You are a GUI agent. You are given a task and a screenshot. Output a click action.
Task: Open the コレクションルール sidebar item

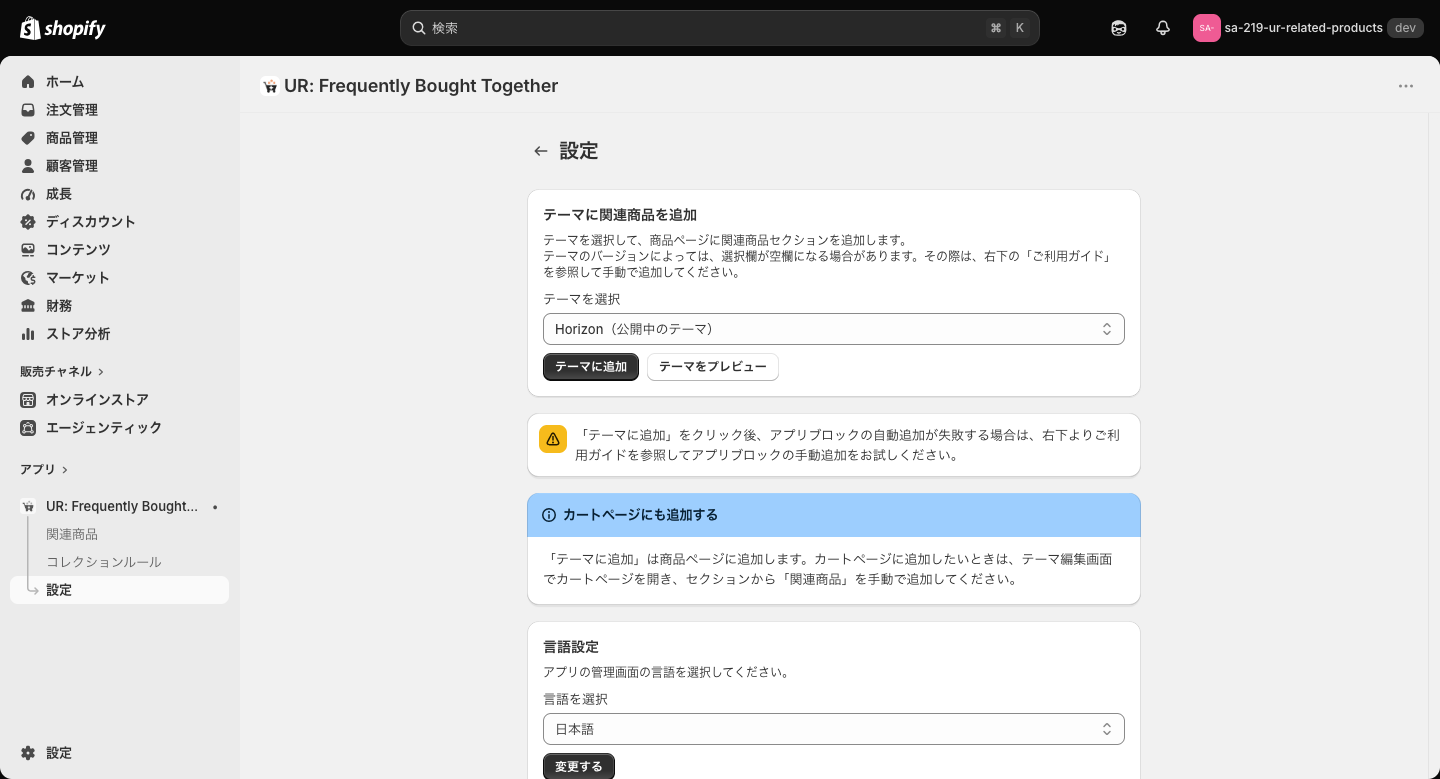(104, 562)
